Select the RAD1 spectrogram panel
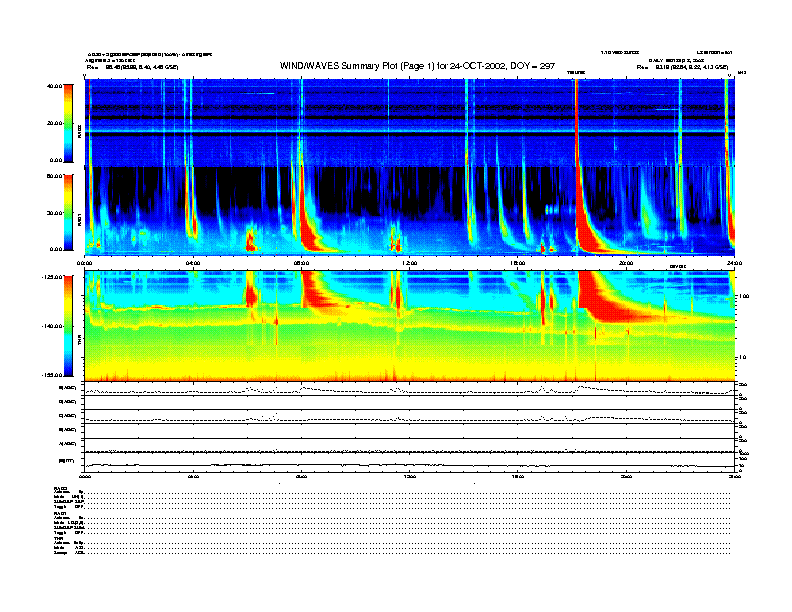Viewport: 792px width, 612px height. (409, 212)
